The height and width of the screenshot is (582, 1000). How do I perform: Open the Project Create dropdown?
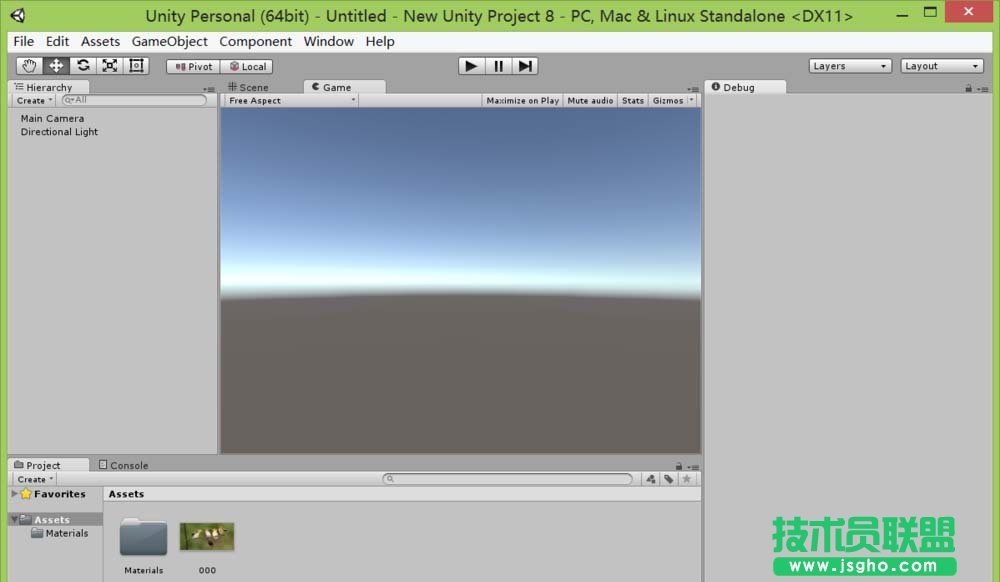(x=35, y=479)
